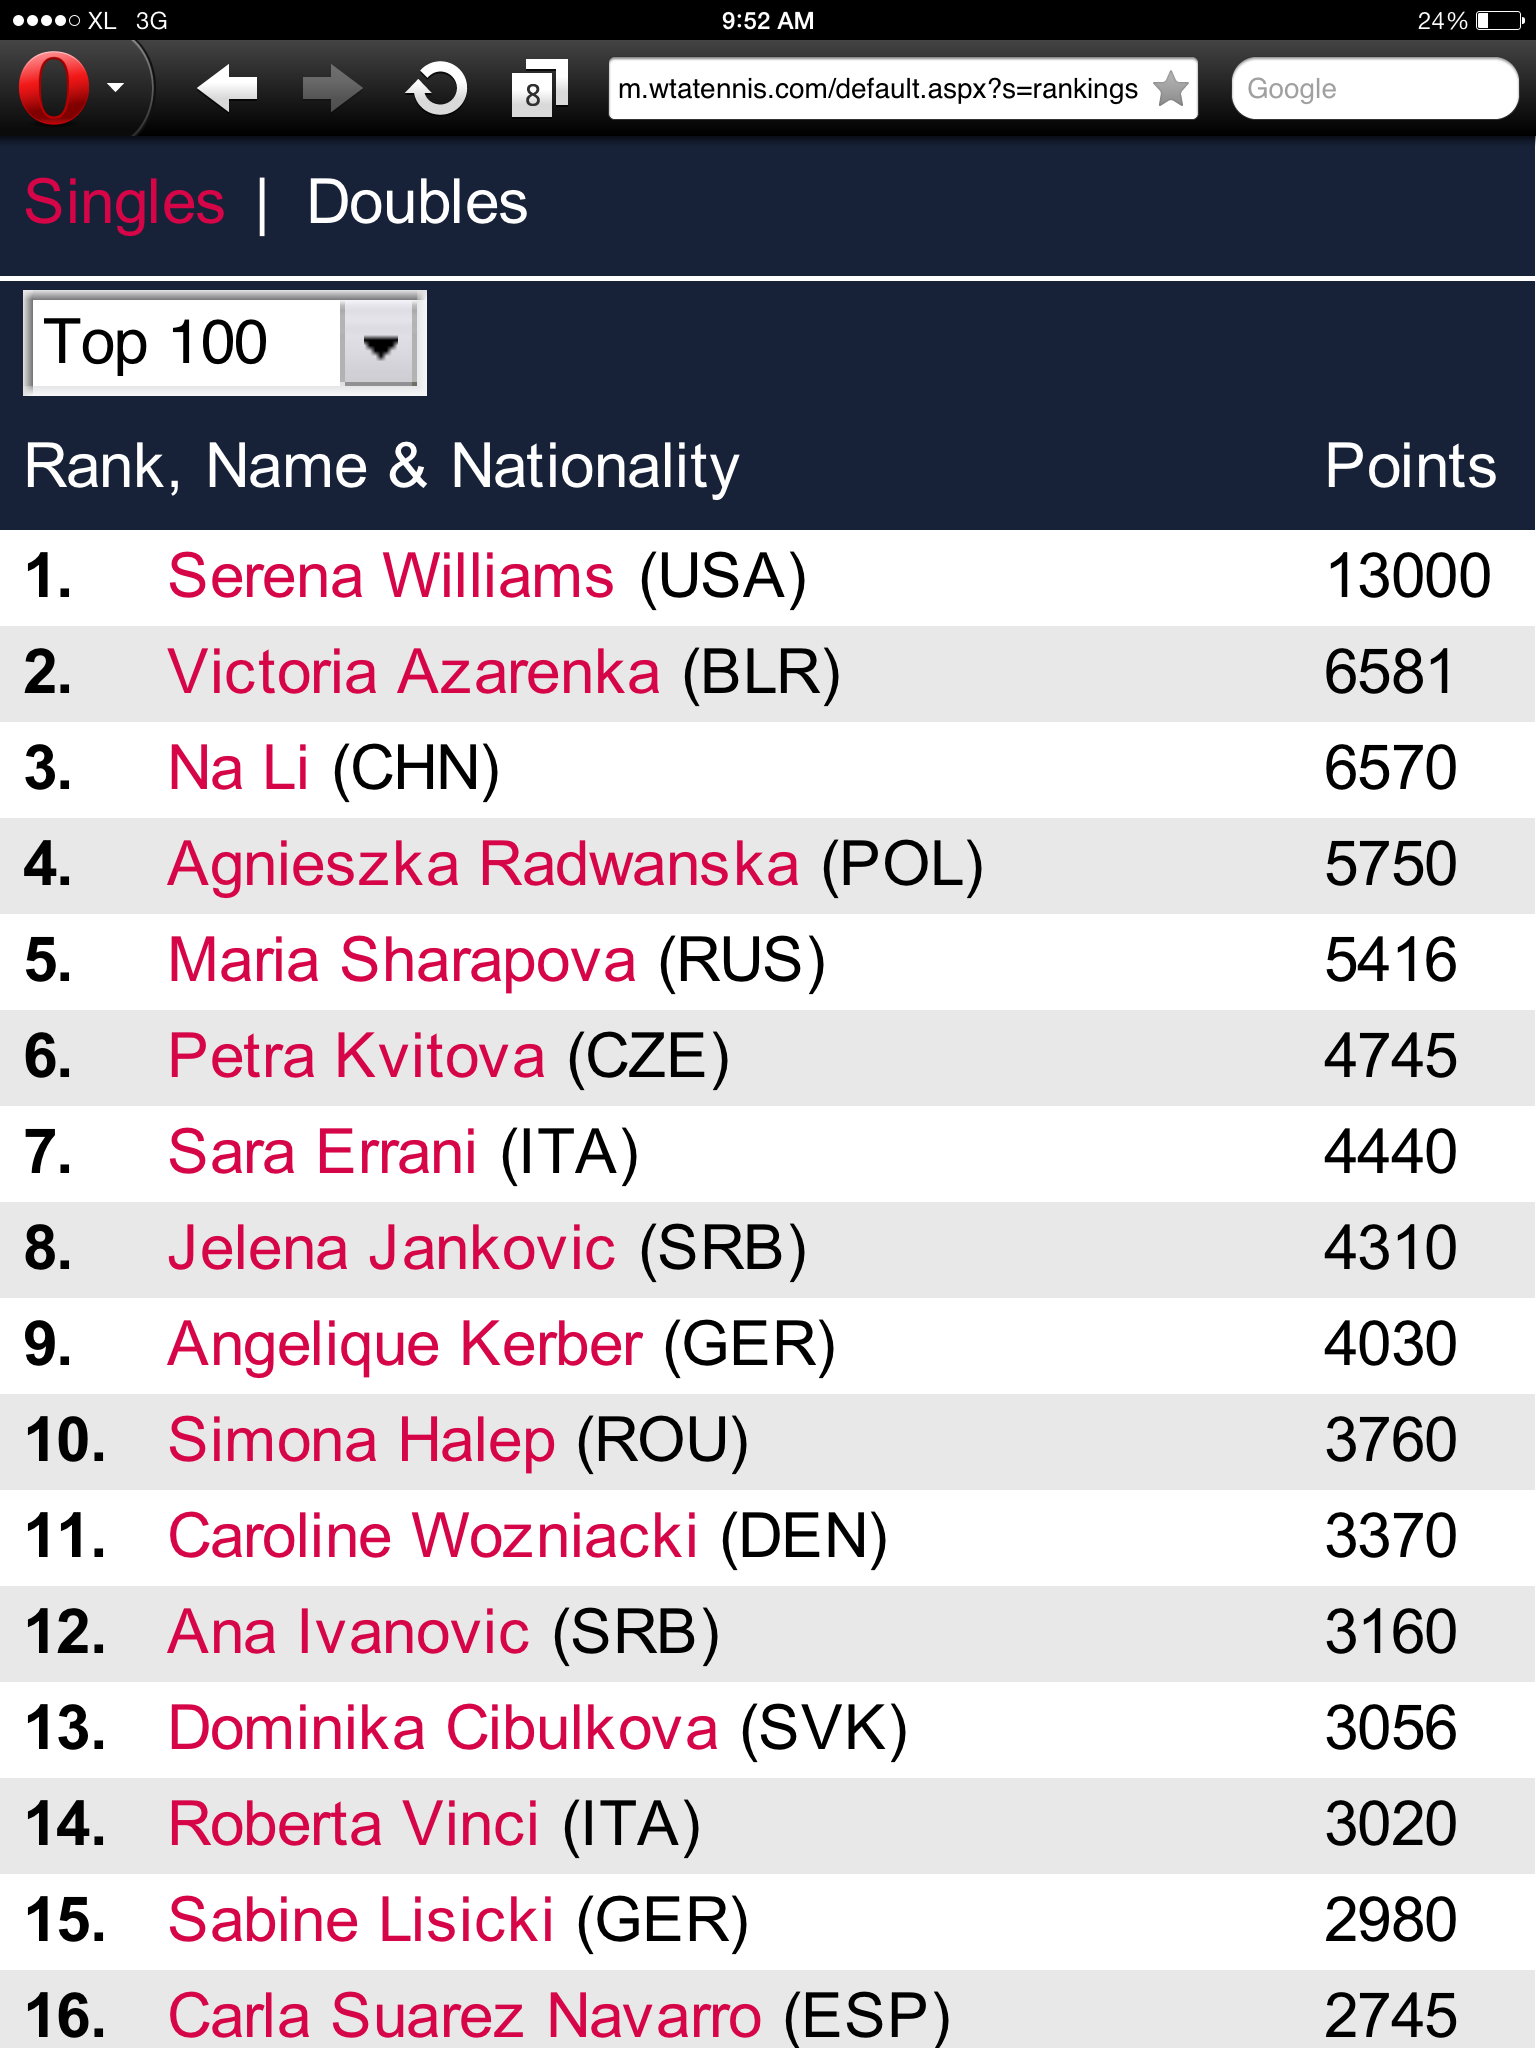
Task: Go forward with the right arrow
Action: tap(332, 88)
